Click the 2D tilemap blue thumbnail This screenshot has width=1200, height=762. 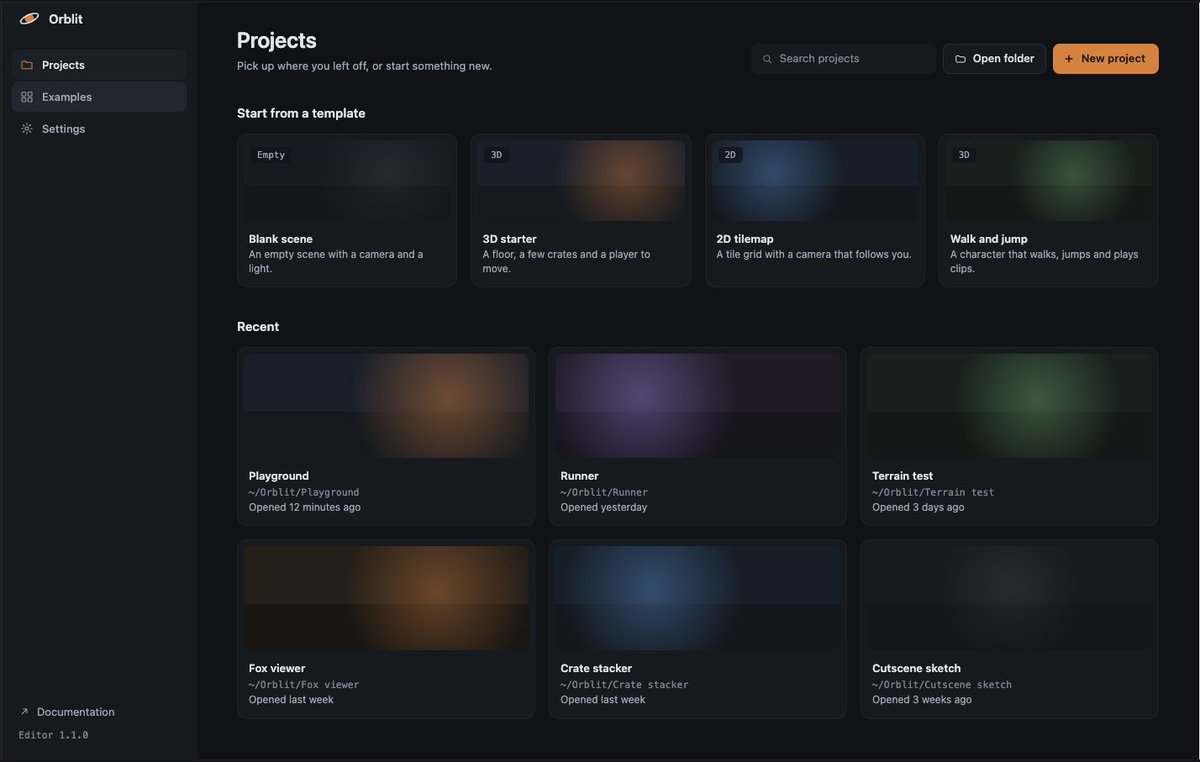tap(815, 181)
